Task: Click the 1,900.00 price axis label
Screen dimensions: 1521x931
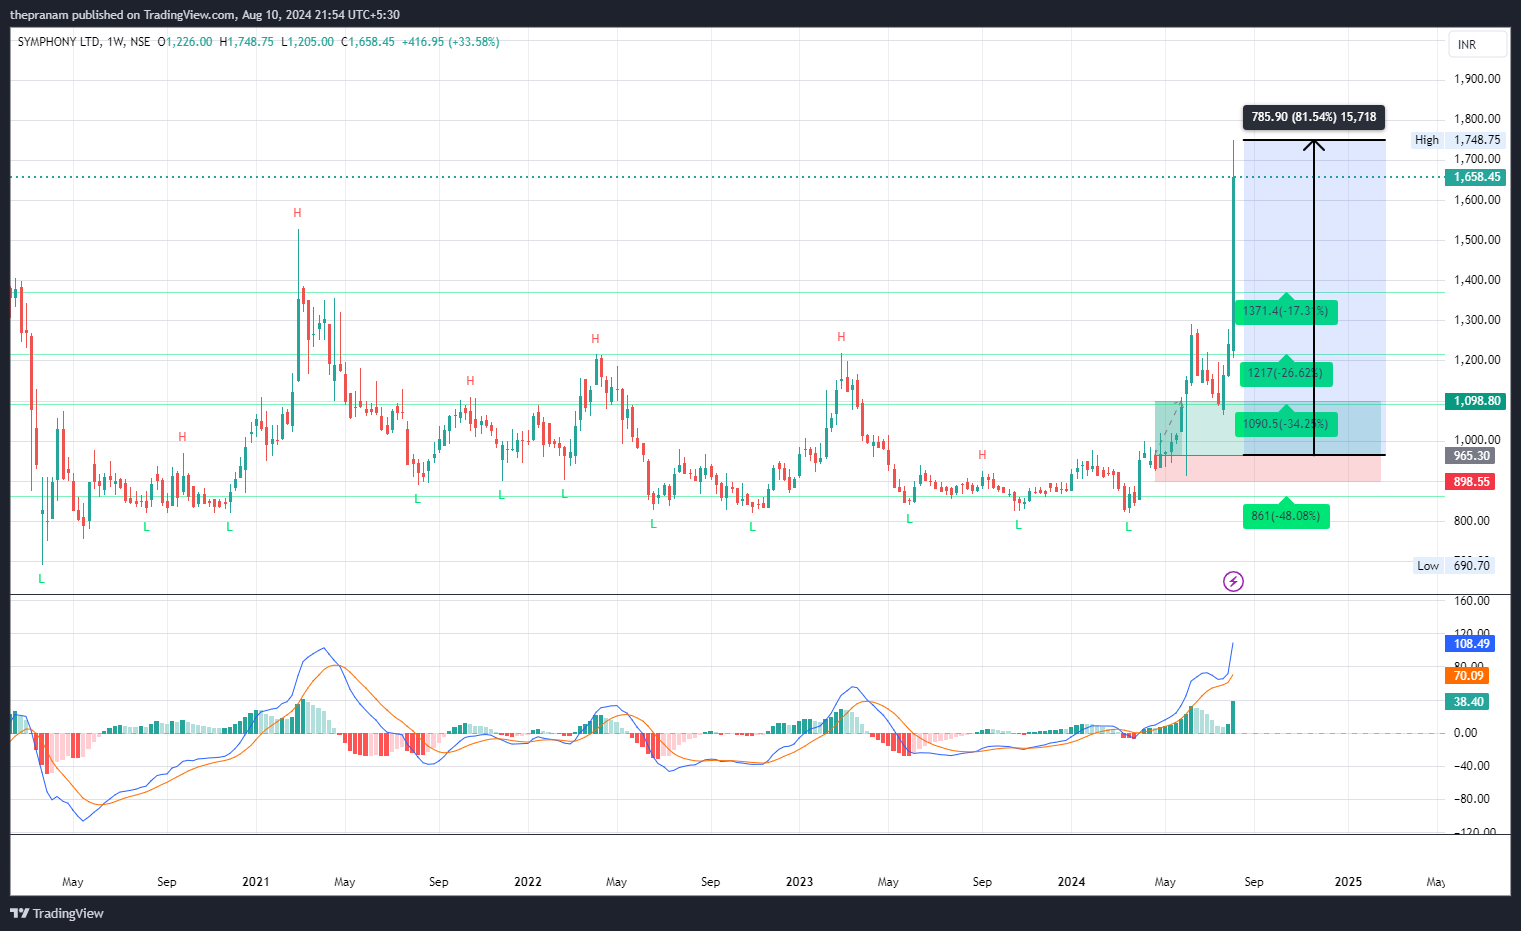Action: coord(1477,79)
